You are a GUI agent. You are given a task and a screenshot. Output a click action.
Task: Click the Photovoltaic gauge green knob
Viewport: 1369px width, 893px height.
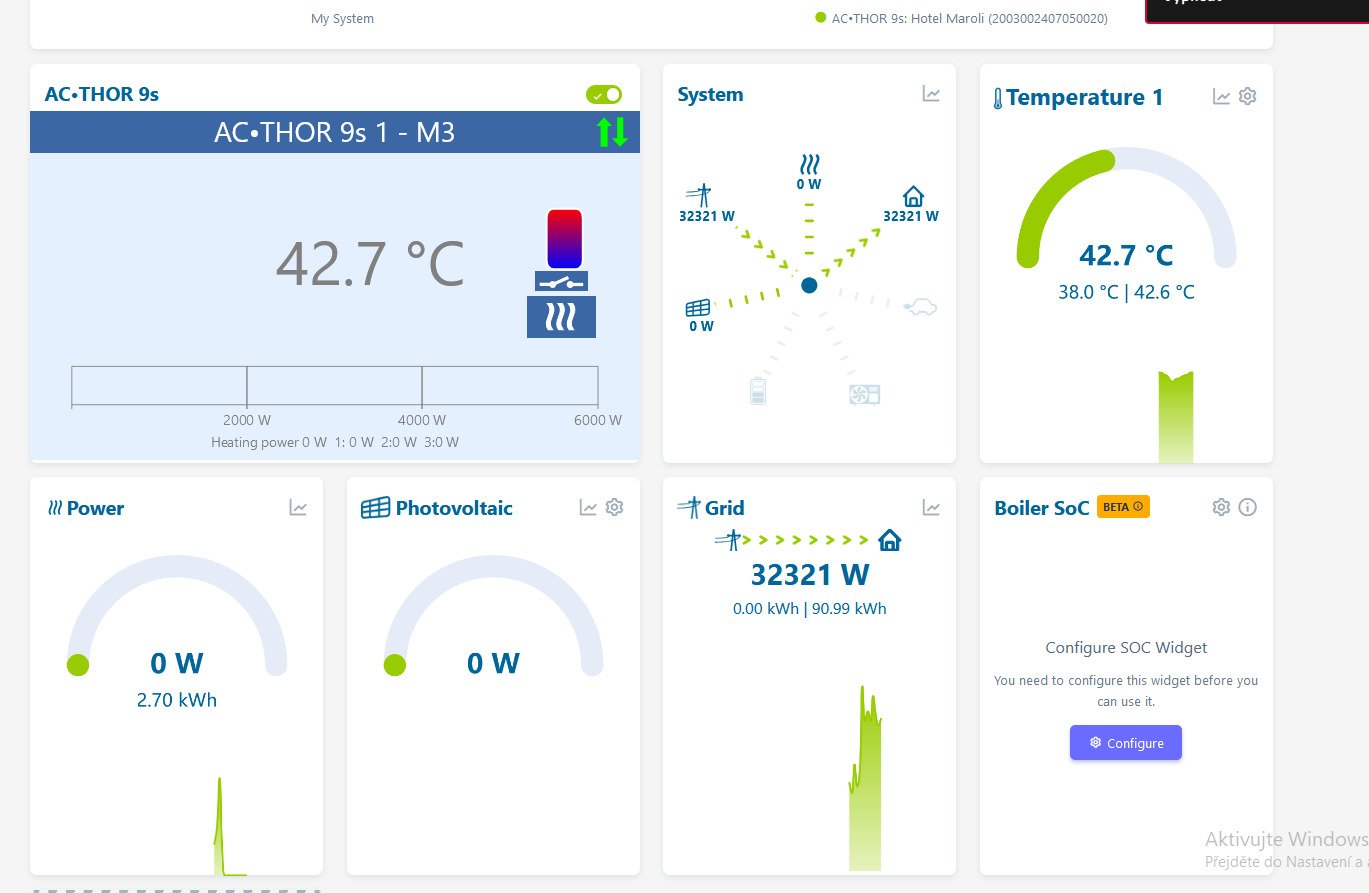point(394,665)
